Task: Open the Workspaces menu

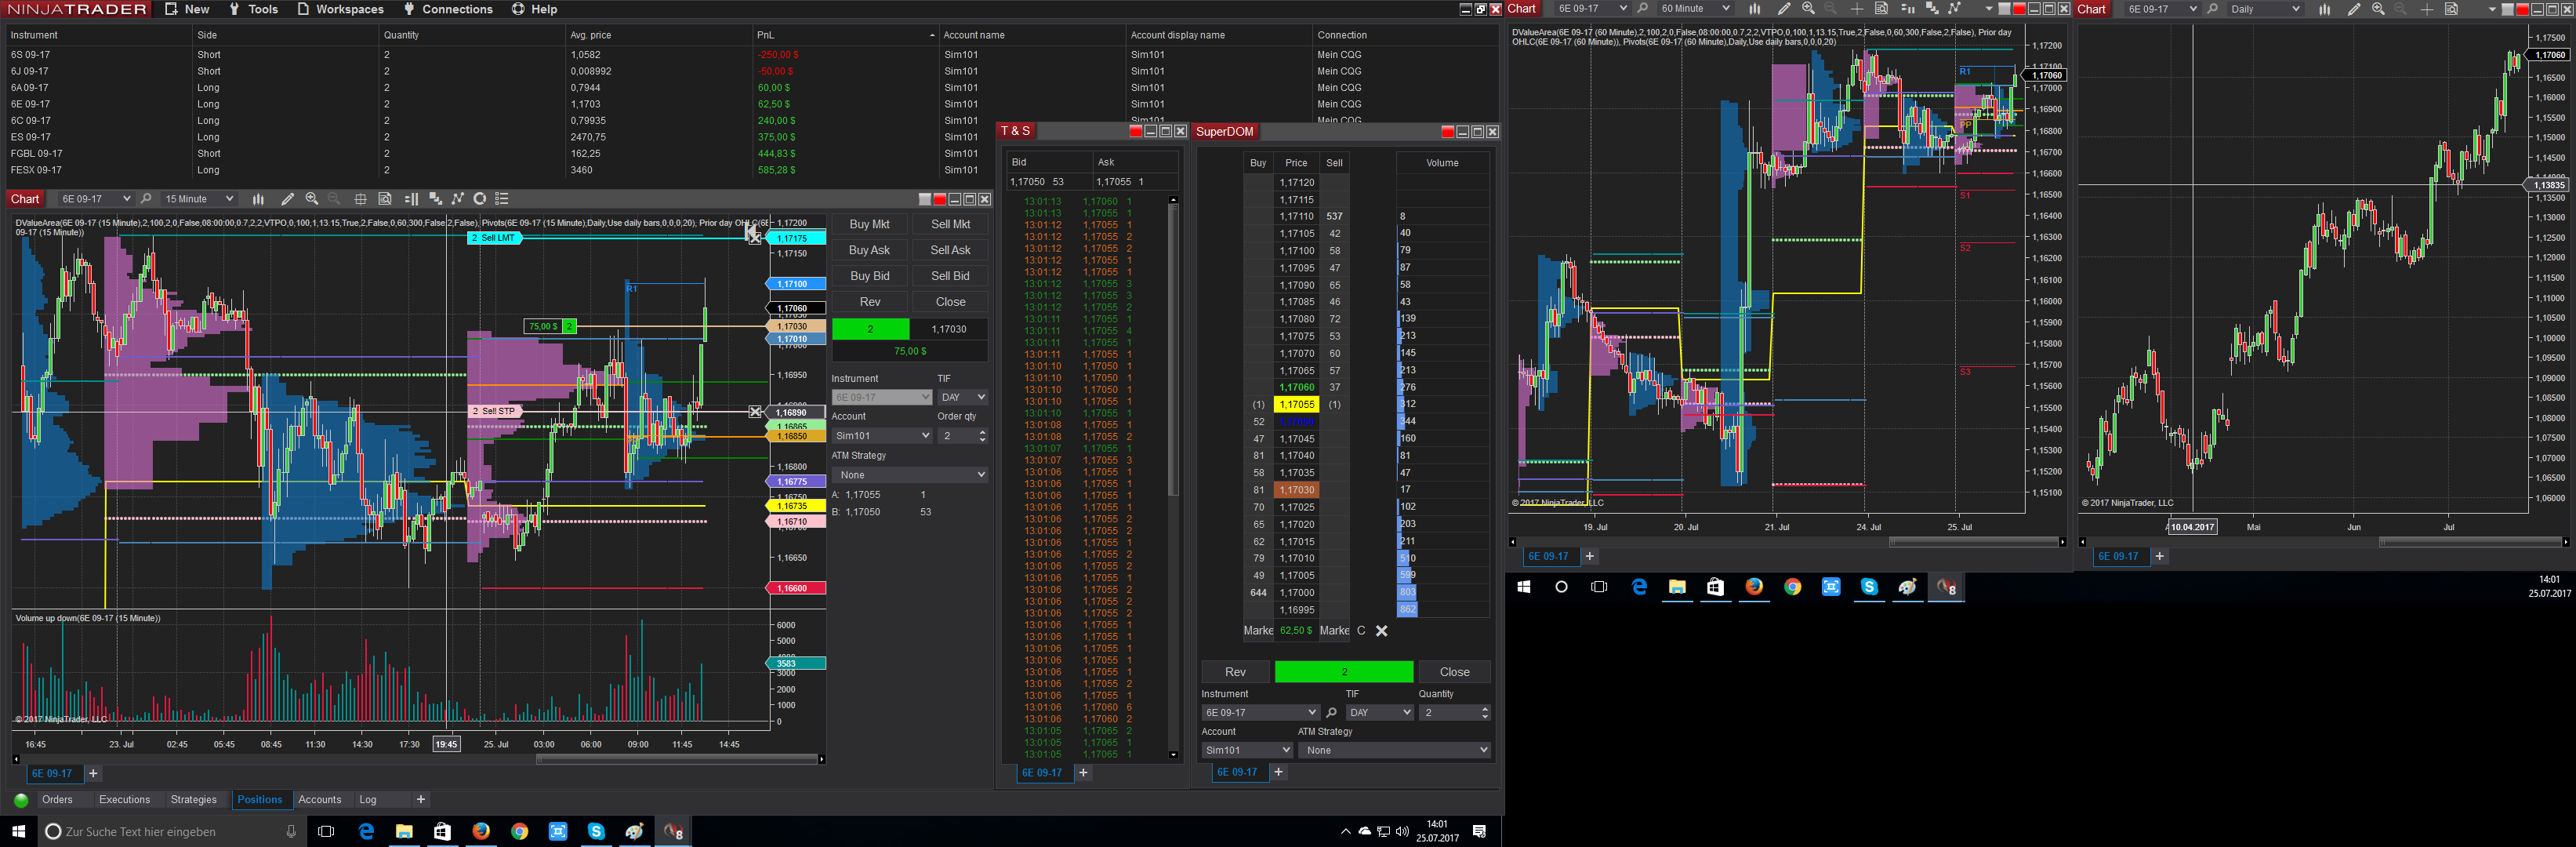Action: [x=340, y=9]
